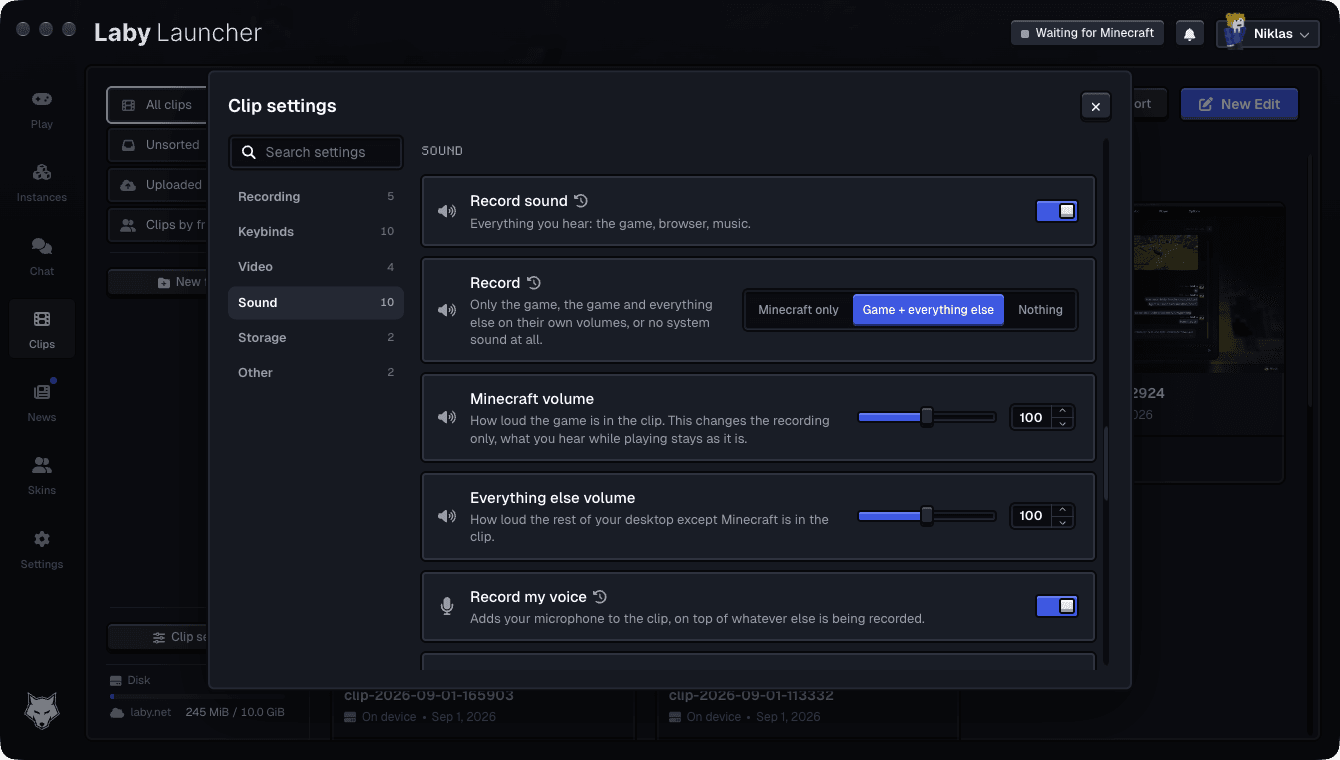Select Sound settings category

pyautogui.click(x=316, y=303)
